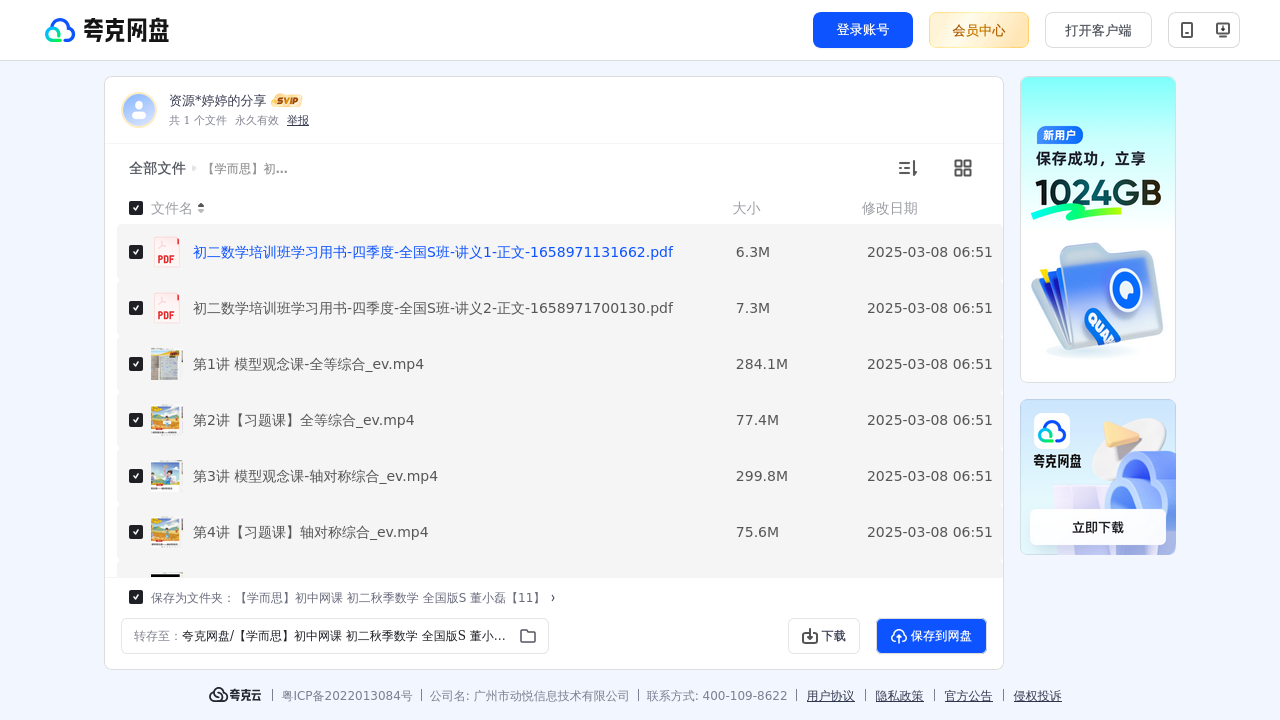Uncheck the 讲义1 PDF checkbox
This screenshot has width=1280, height=720.
[x=136, y=252]
